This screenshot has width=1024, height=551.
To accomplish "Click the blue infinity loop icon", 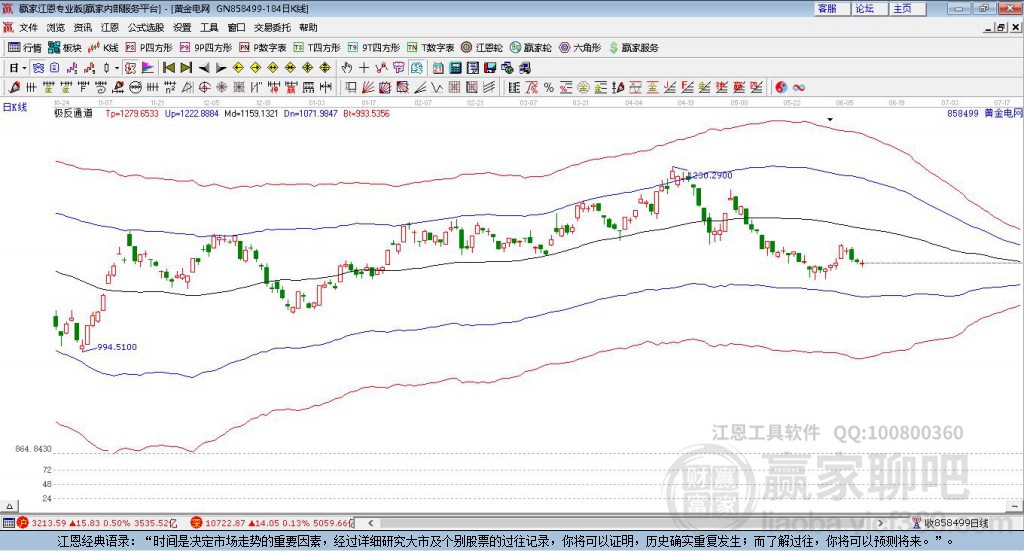I will (799, 87).
